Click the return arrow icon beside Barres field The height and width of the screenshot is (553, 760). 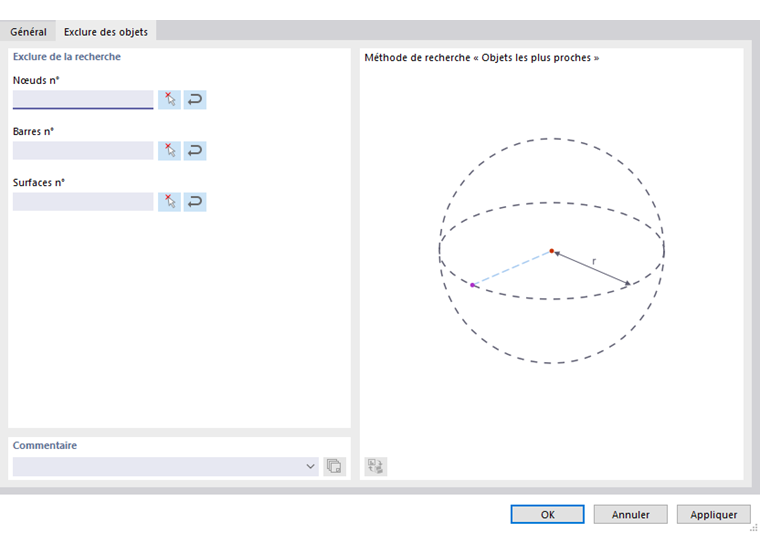[195, 151]
